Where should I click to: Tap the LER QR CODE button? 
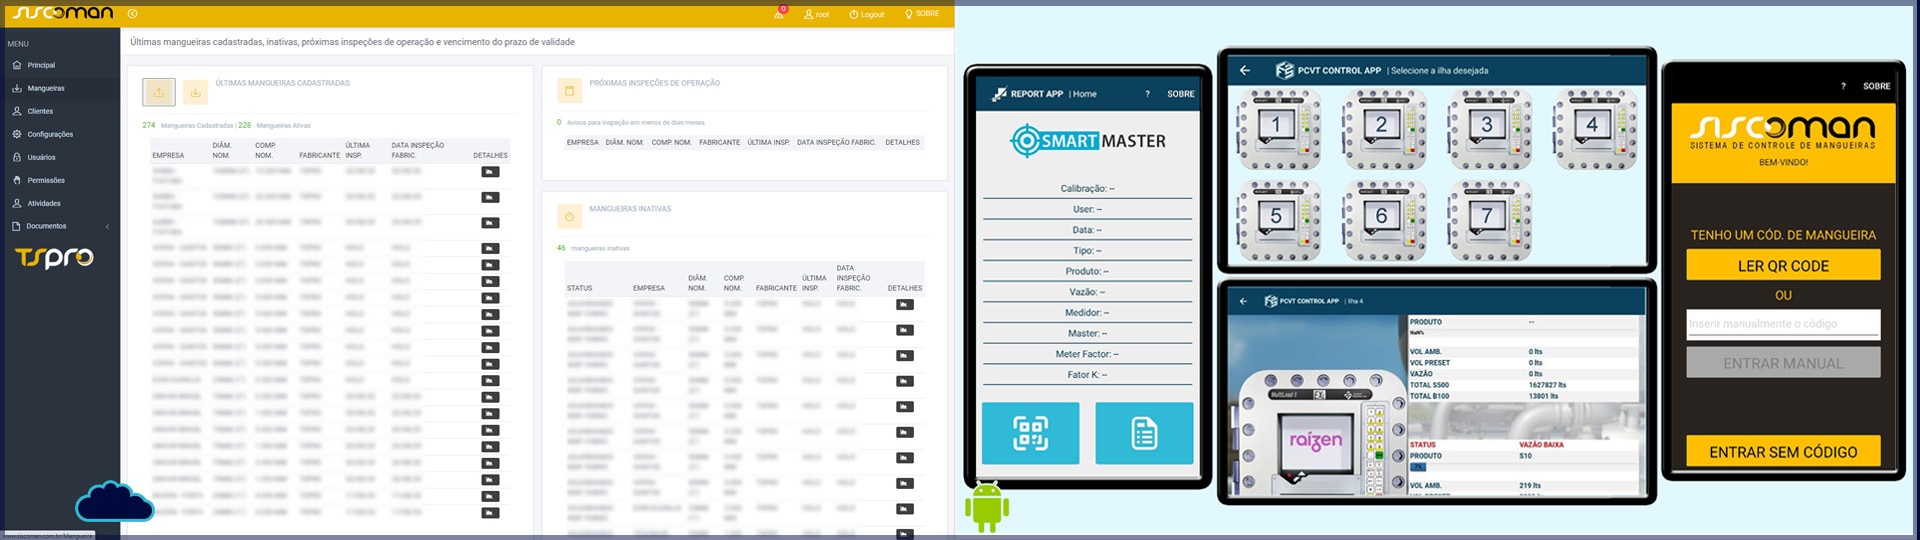pyautogui.click(x=1783, y=265)
